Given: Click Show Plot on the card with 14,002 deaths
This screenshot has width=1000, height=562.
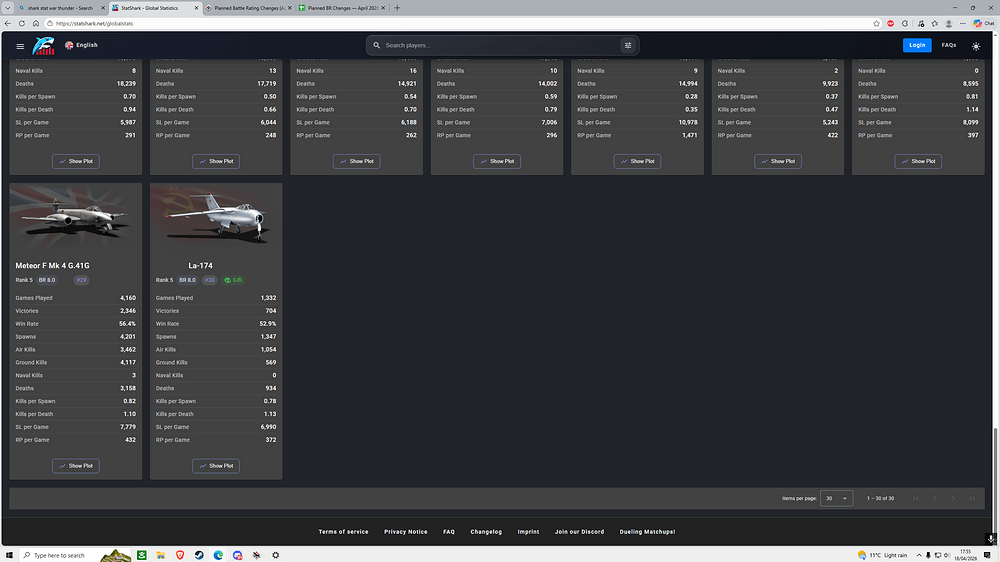Looking at the screenshot, I should coord(497,161).
